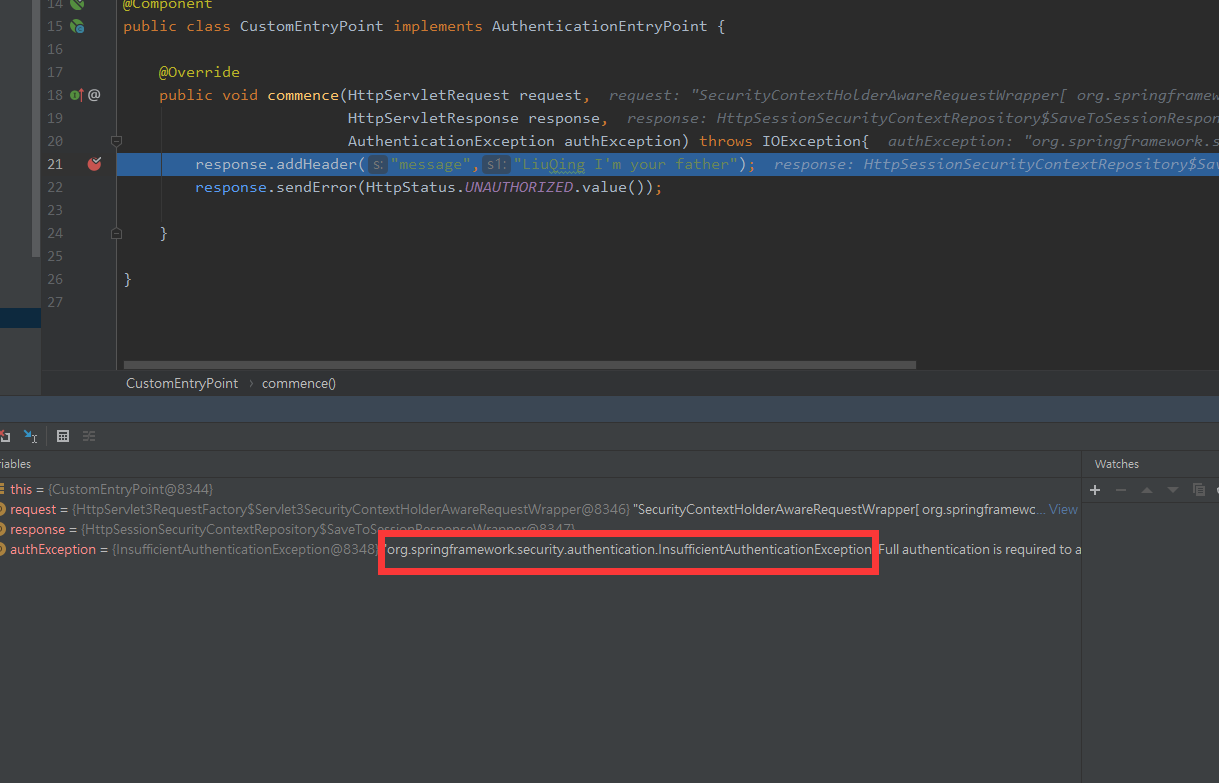Select the 'this' variable row
This screenshot has height=783, width=1219.
540,490
